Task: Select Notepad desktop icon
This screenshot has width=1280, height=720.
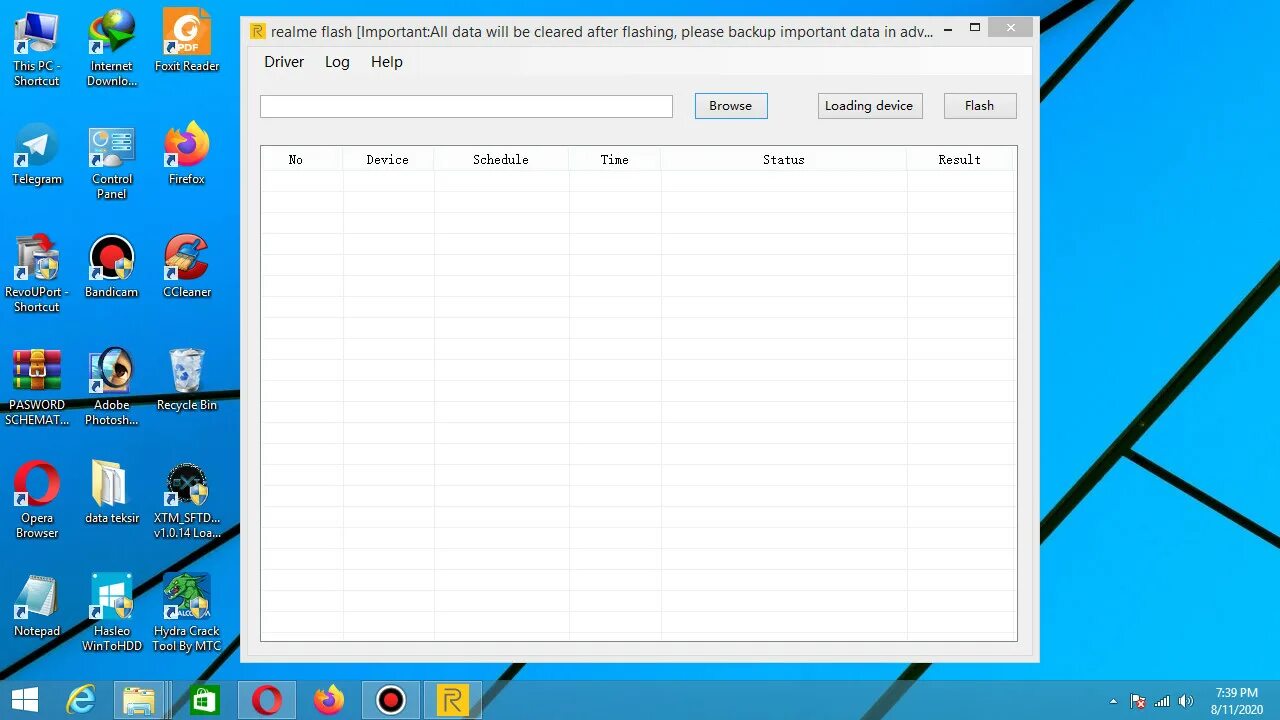Action: pyautogui.click(x=37, y=606)
